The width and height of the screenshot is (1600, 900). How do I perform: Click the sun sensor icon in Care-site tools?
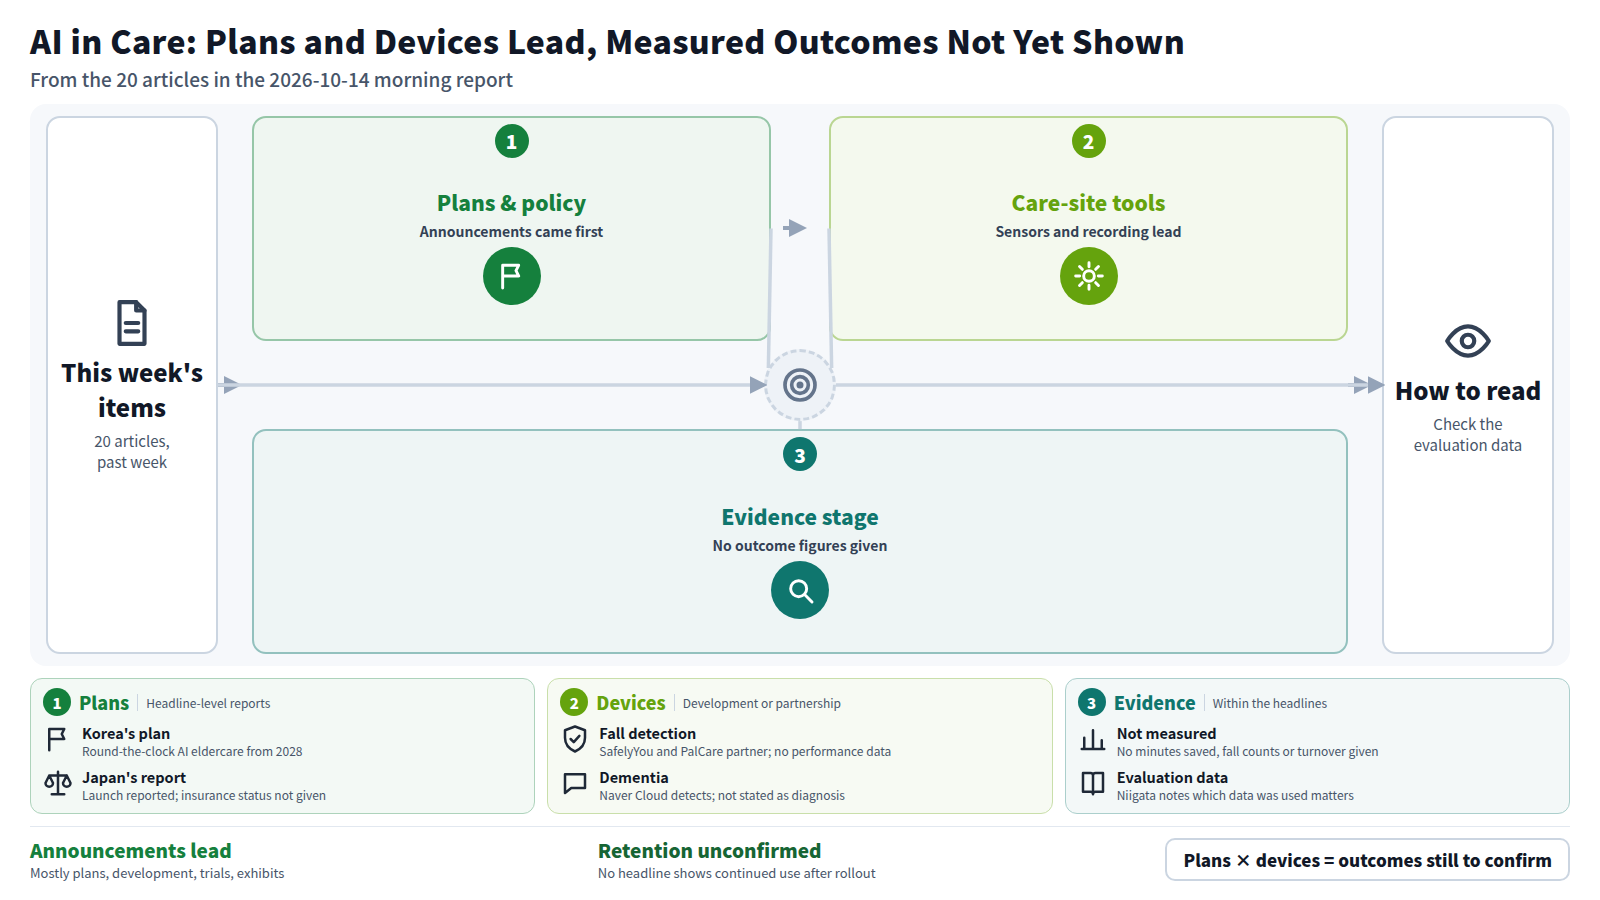pos(1089,276)
